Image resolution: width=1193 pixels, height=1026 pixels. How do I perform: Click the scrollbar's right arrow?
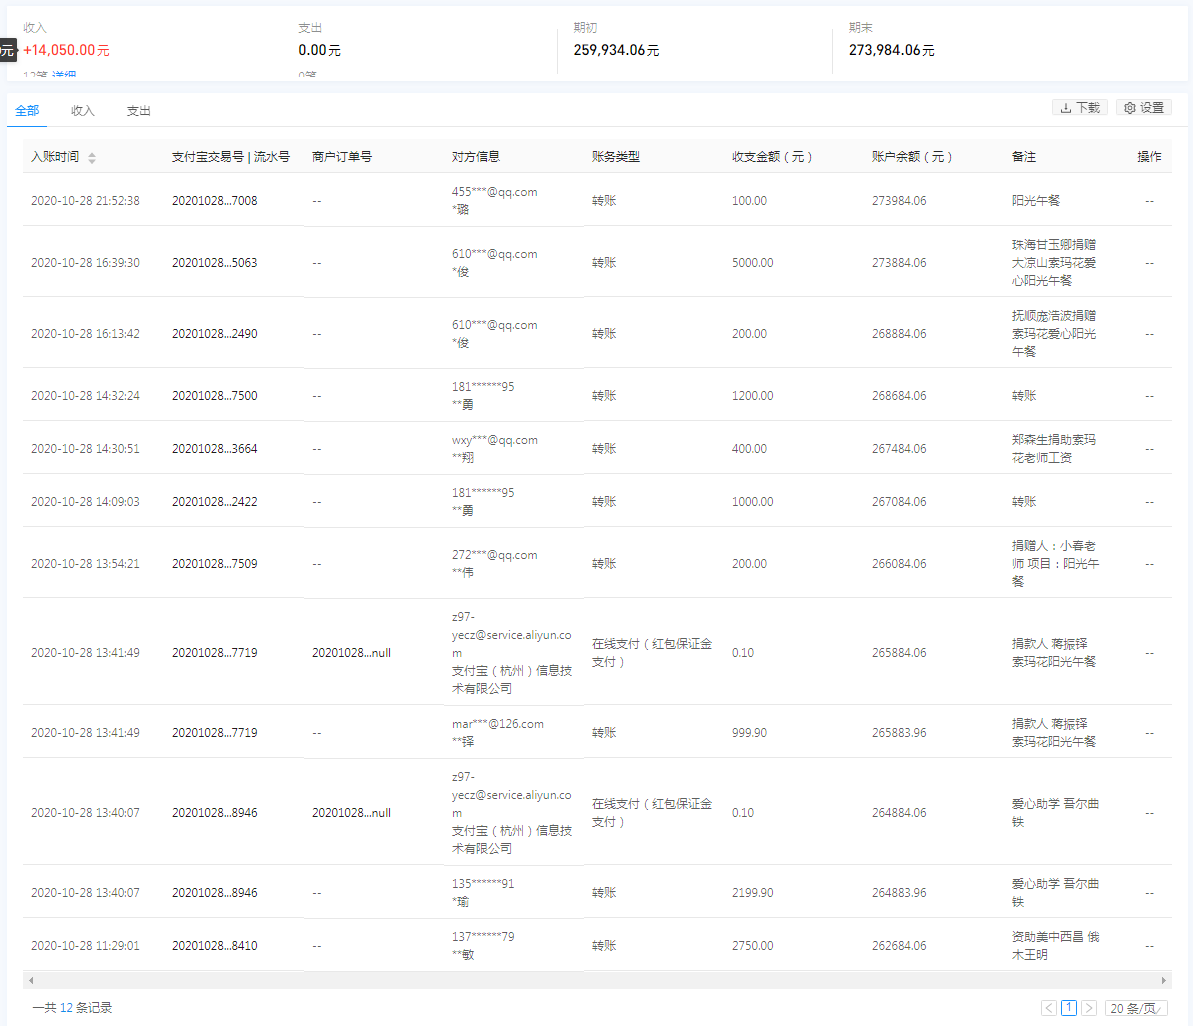click(x=1163, y=980)
